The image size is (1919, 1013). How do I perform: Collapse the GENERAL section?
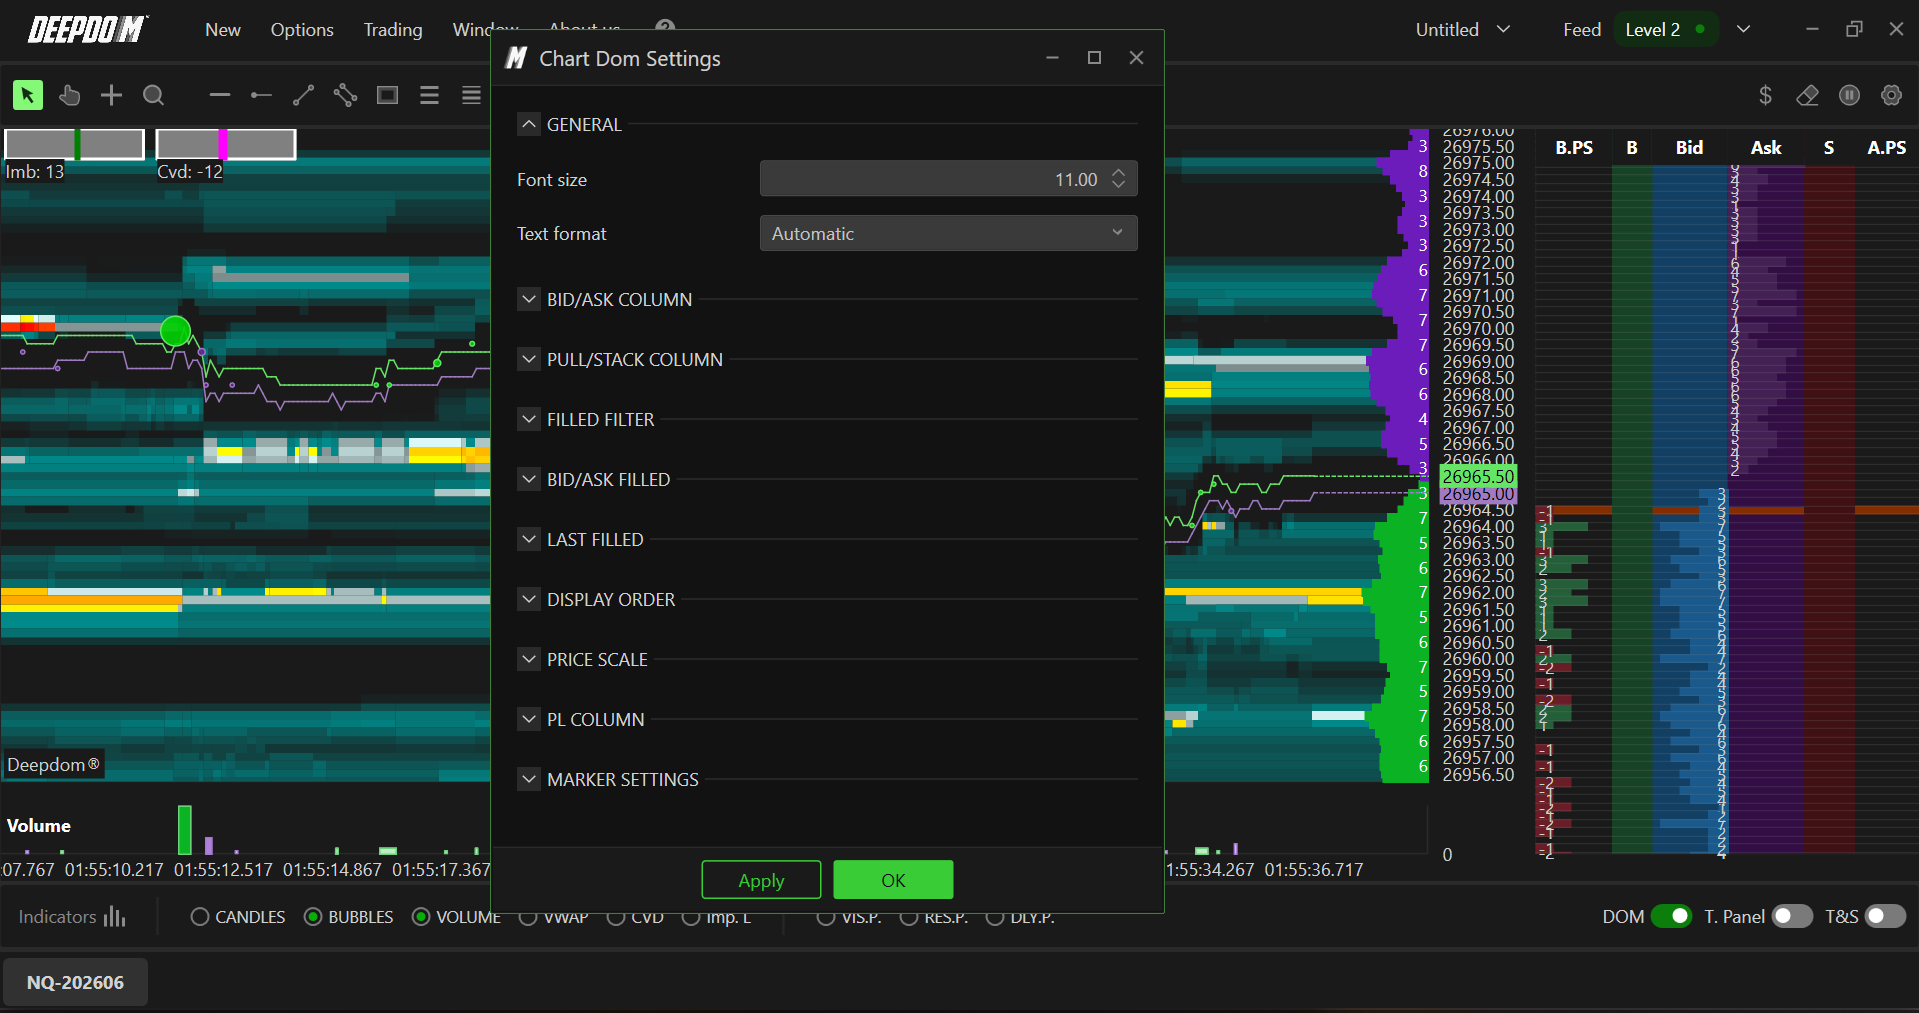point(529,124)
